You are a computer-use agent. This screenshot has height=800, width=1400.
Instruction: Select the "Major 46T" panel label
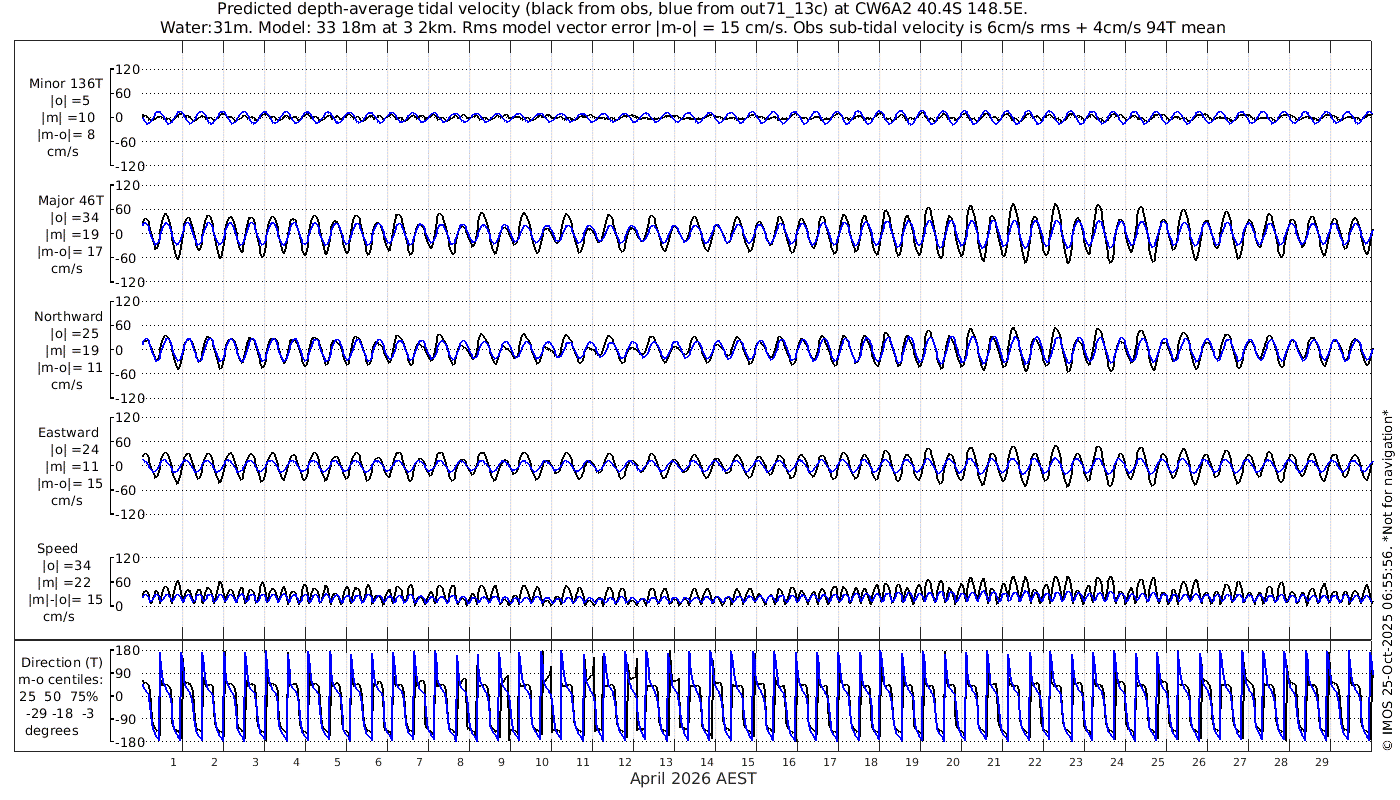pos(70,201)
